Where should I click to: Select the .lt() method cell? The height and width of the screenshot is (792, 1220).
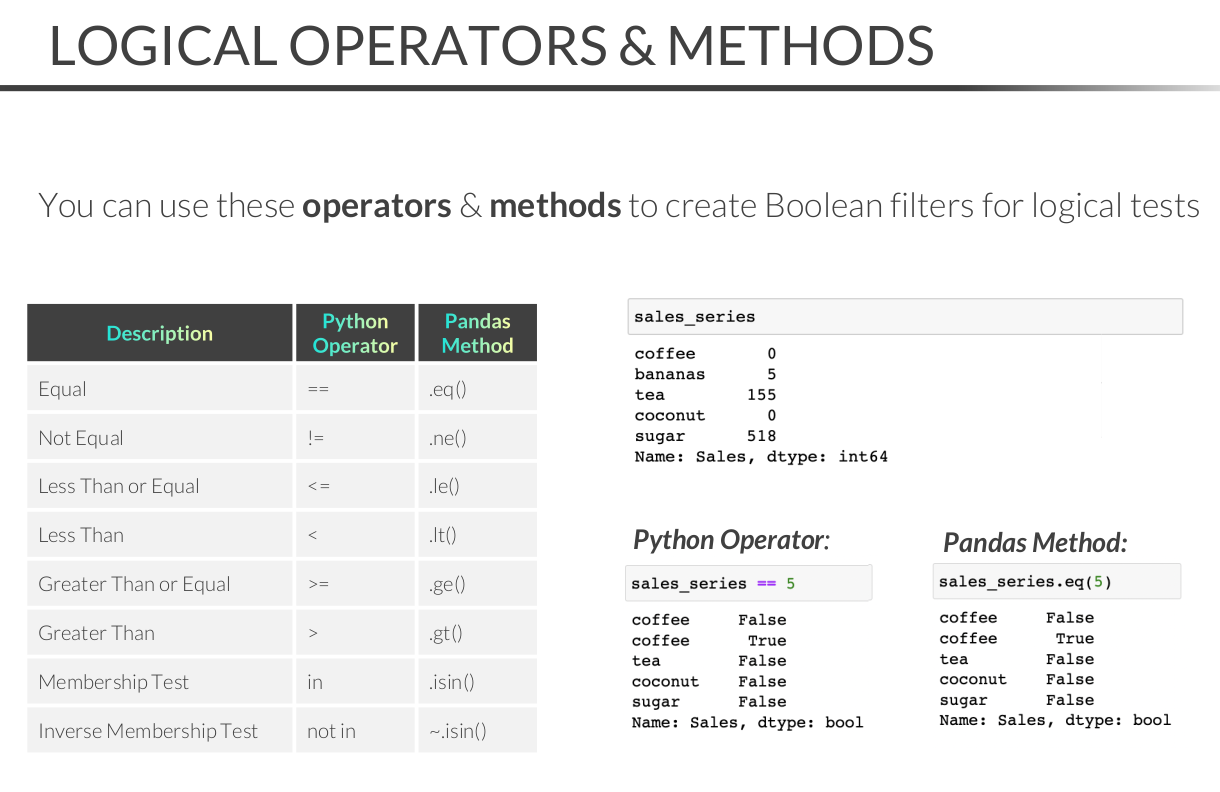477,535
